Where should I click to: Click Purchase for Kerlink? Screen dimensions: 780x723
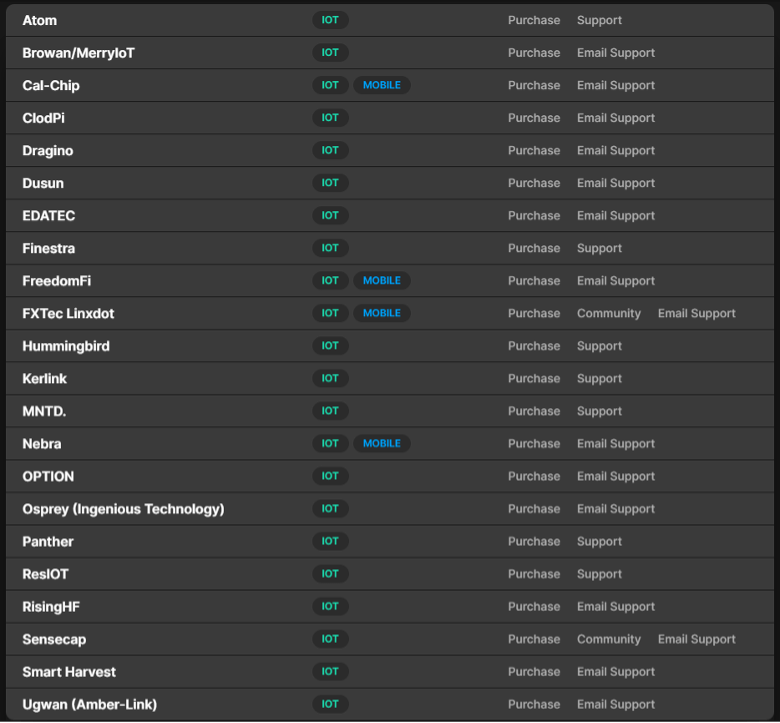point(534,379)
